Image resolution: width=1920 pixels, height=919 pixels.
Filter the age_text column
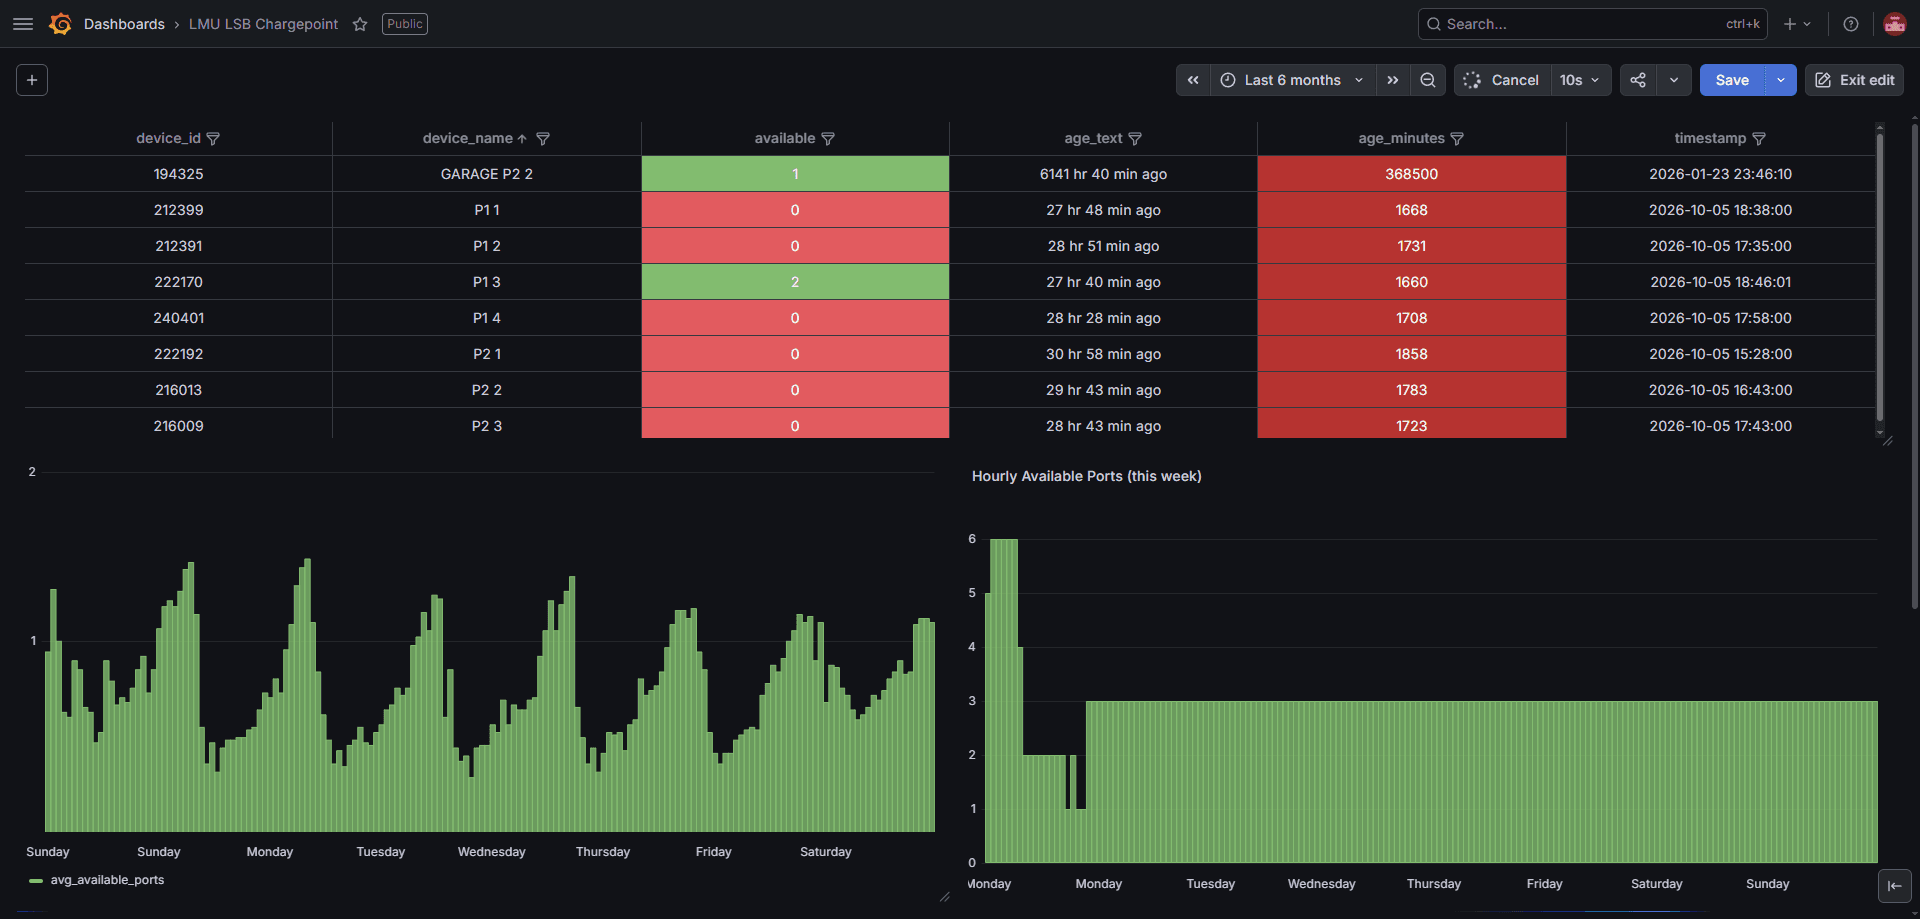click(x=1135, y=139)
